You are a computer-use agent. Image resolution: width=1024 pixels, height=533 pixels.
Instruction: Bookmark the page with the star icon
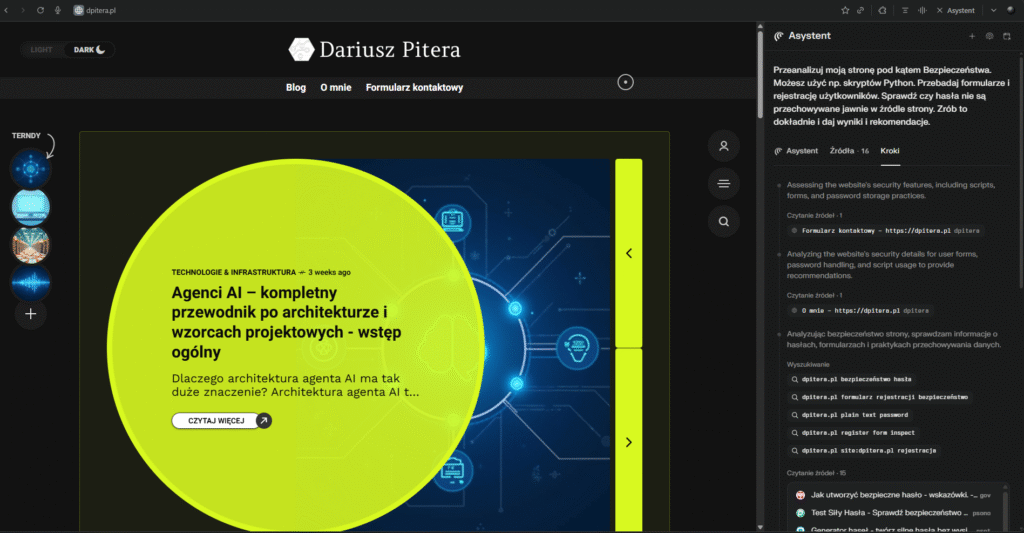click(x=845, y=10)
